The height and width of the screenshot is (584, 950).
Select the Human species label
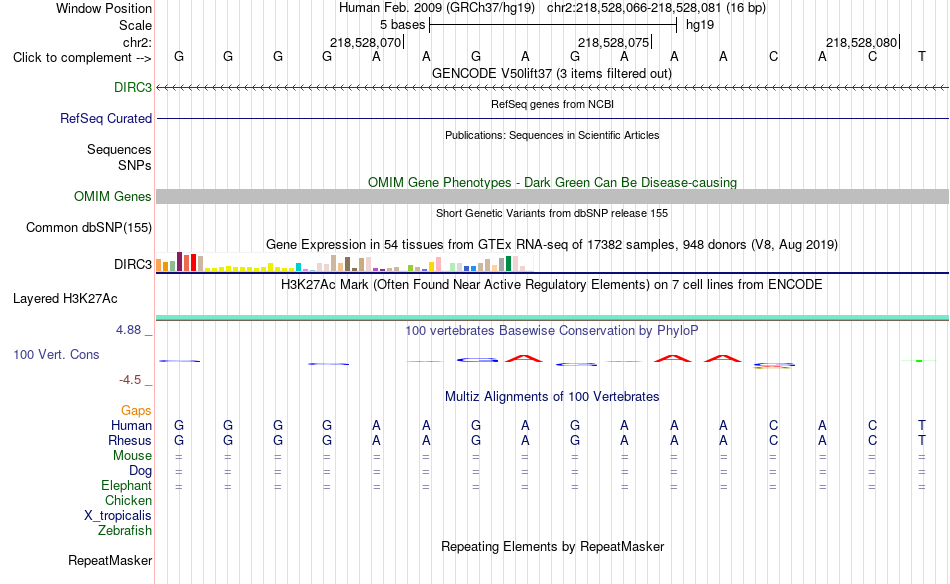131,425
